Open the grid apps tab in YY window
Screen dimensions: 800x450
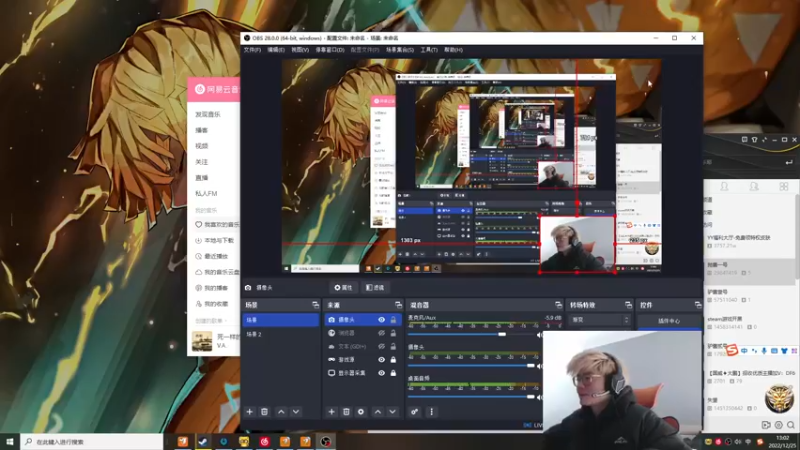(x=784, y=186)
